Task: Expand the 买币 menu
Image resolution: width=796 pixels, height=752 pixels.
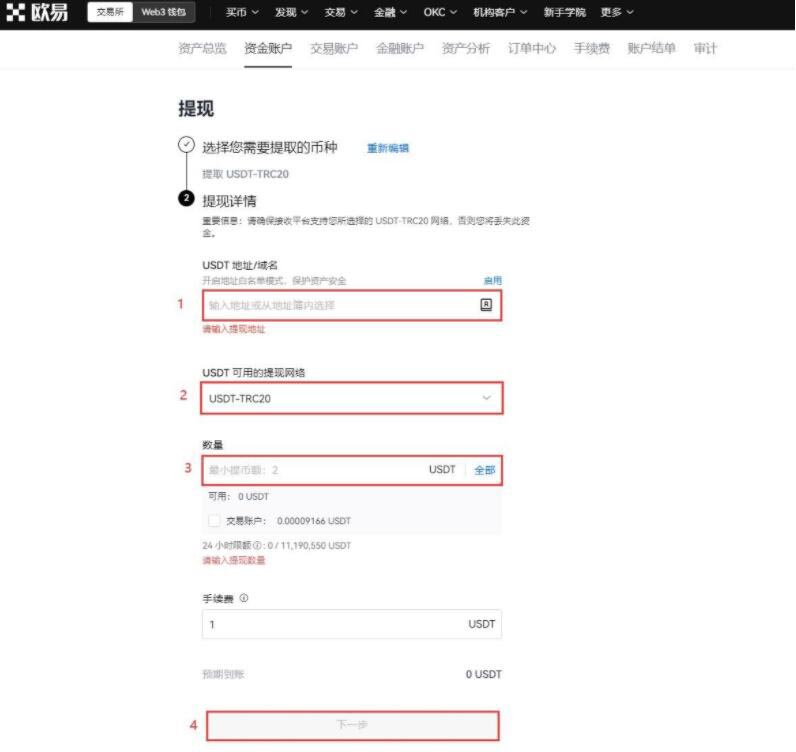Action: (x=242, y=12)
